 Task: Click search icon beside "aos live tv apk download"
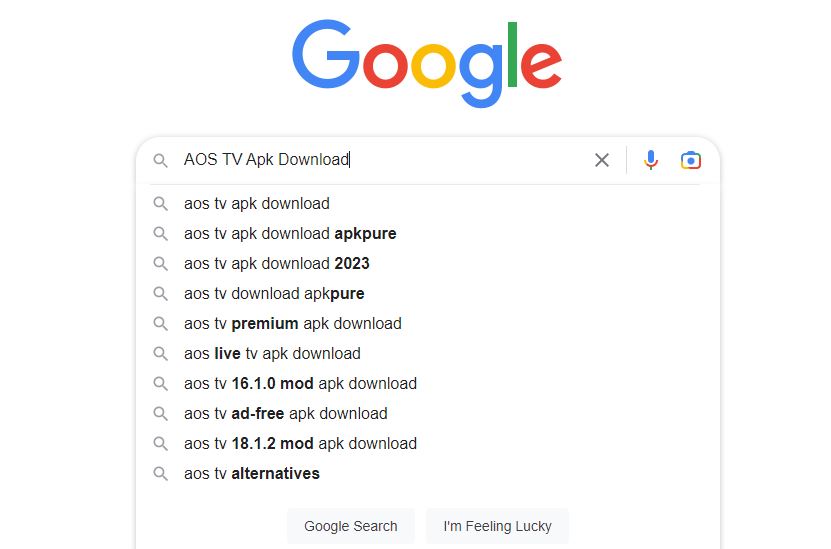[x=160, y=354]
